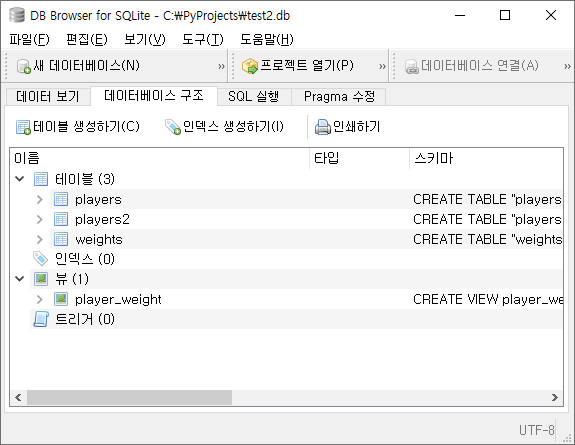Select the players table row

306,199
